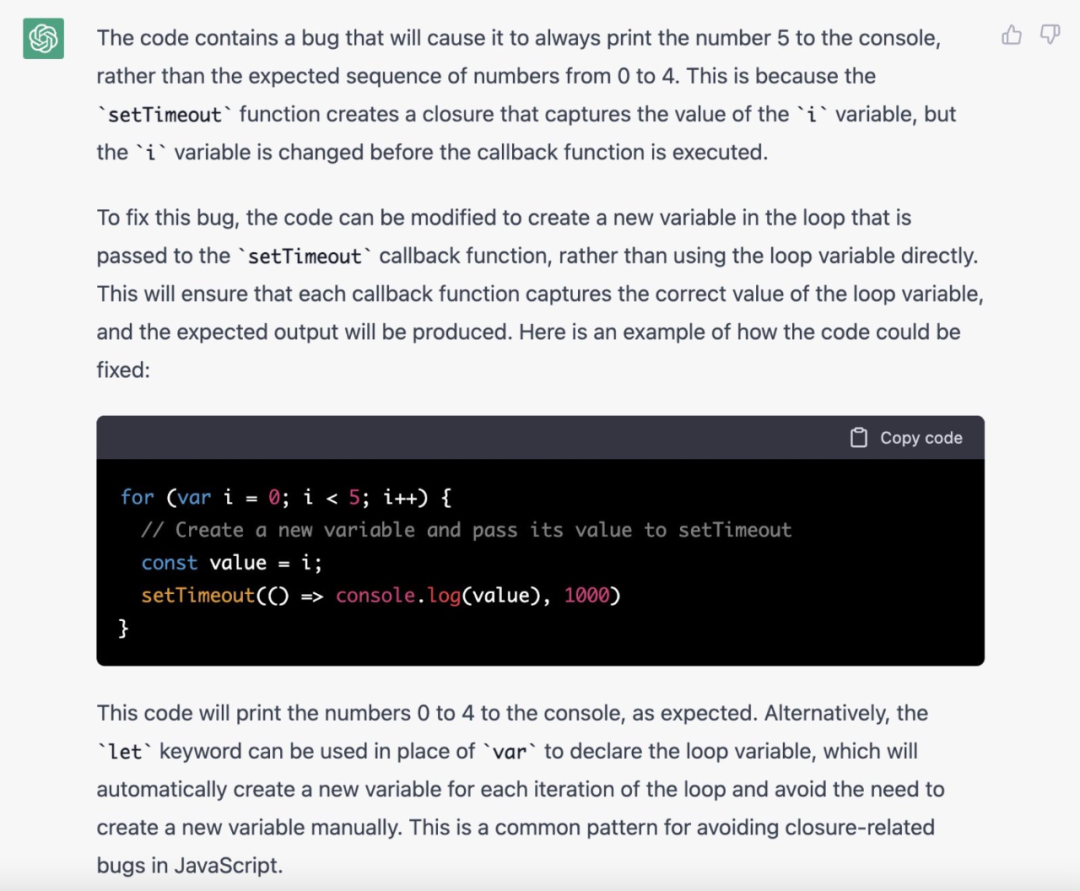This screenshot has width=1080, height=891.
Task: Click the Copy code label text
Action: pyautogui.click(x=920, y=437)
